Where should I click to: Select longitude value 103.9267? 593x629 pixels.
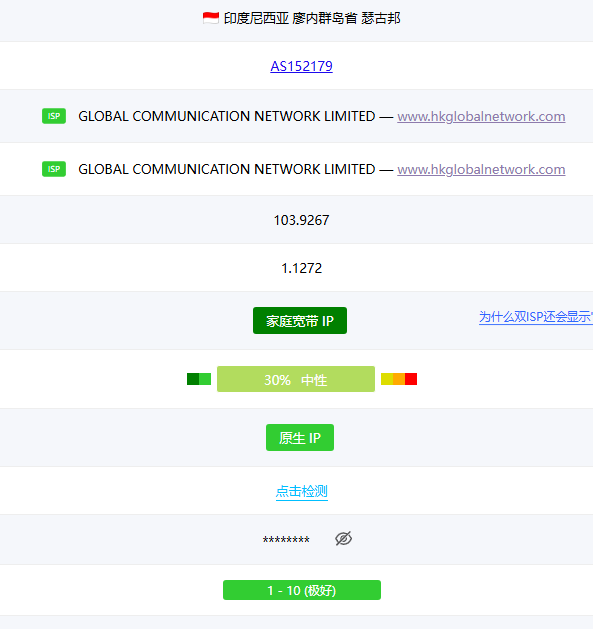tap(301, 220)
